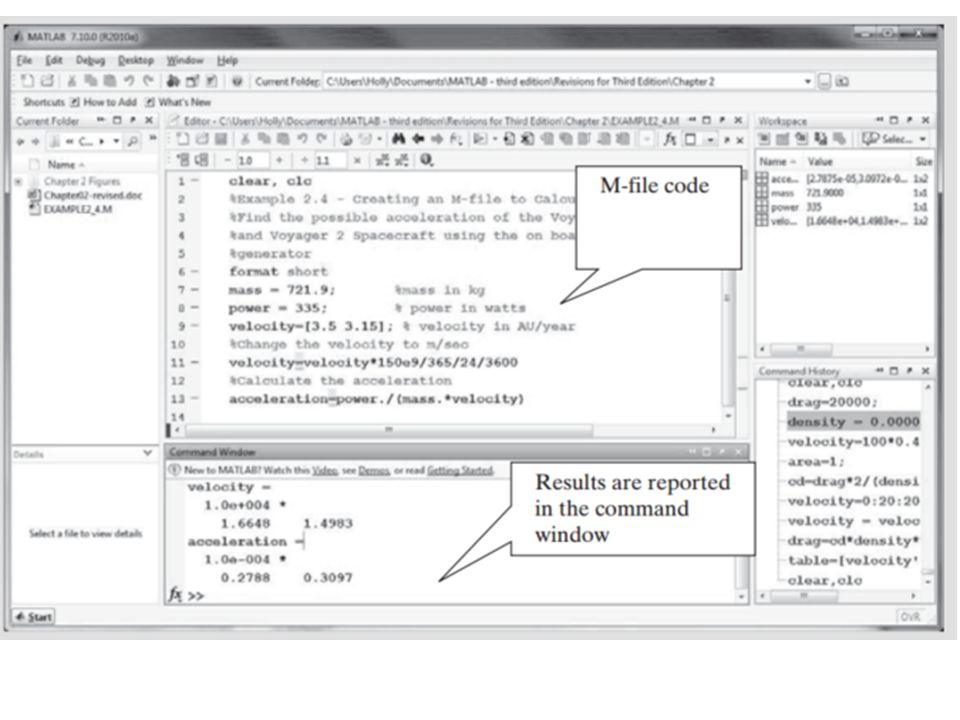Click browse for folder ellipsis button

[x=825, y=81]
